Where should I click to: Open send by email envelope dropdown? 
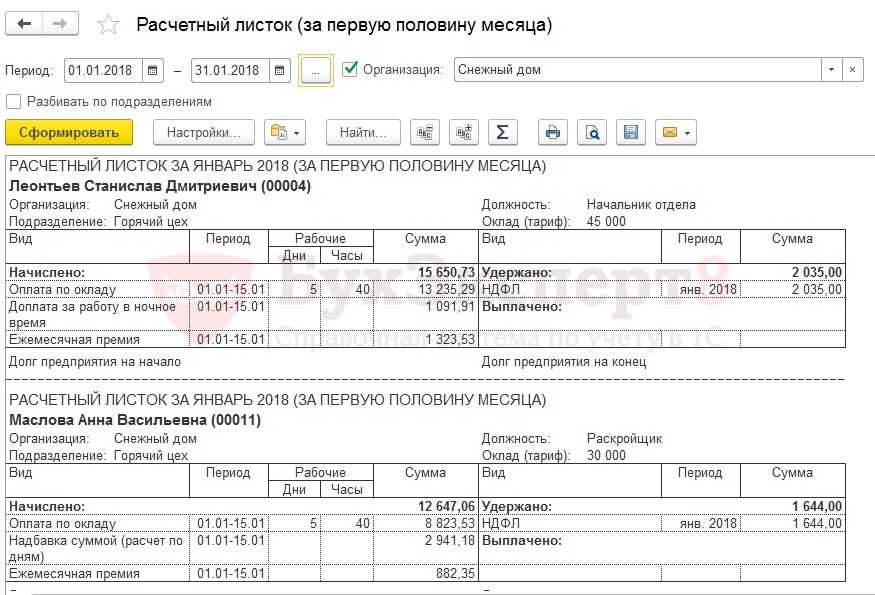tap(676, 132)
